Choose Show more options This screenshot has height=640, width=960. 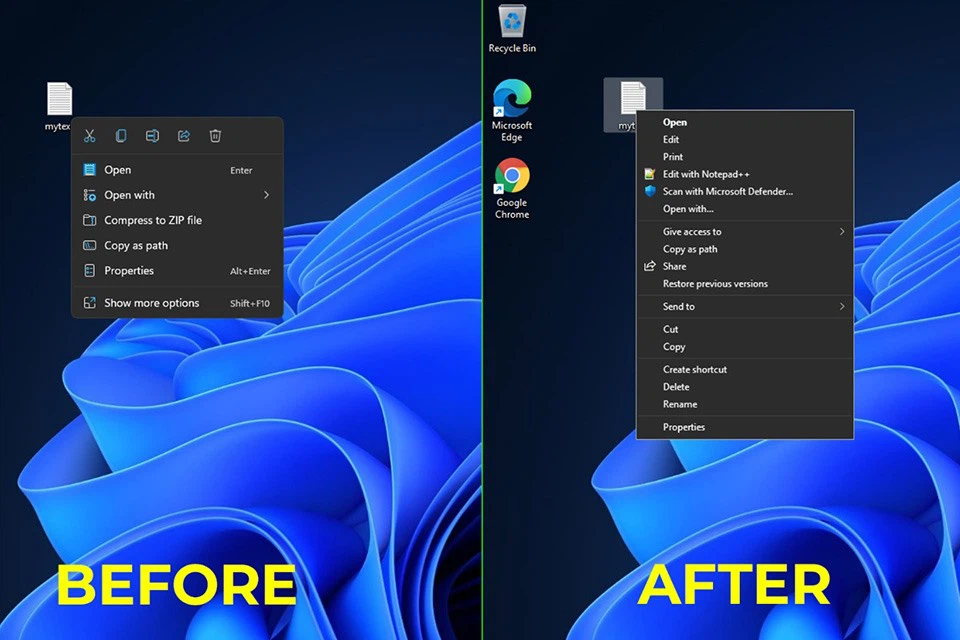pyautogui.click(x=178, y=303)
